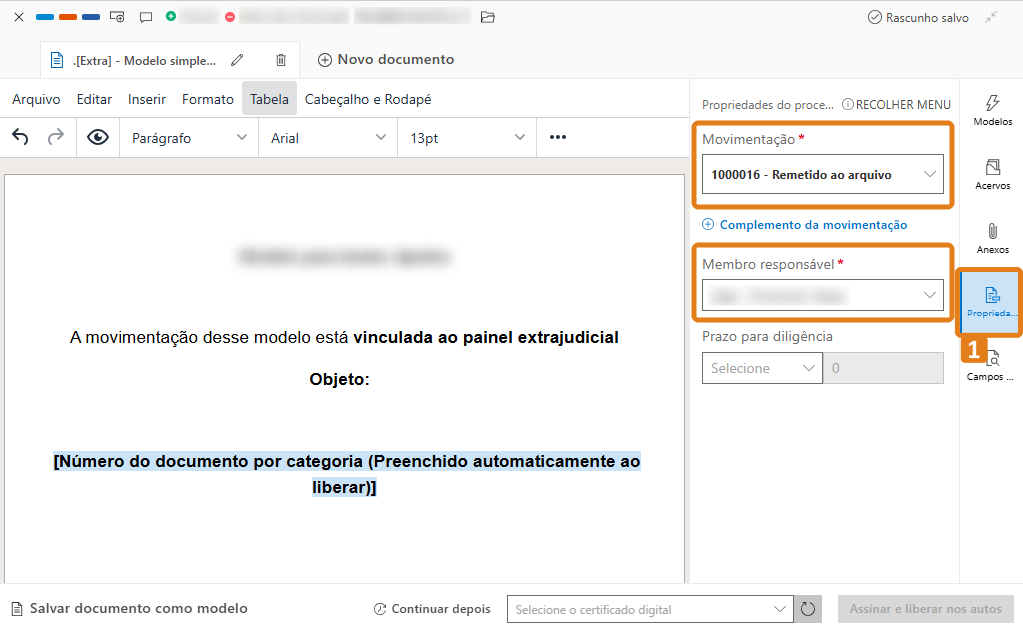Toggle the document preview eye icon
Image resolution: width=1023 pixels, height=629 pixels.
(x=95, y=137)
